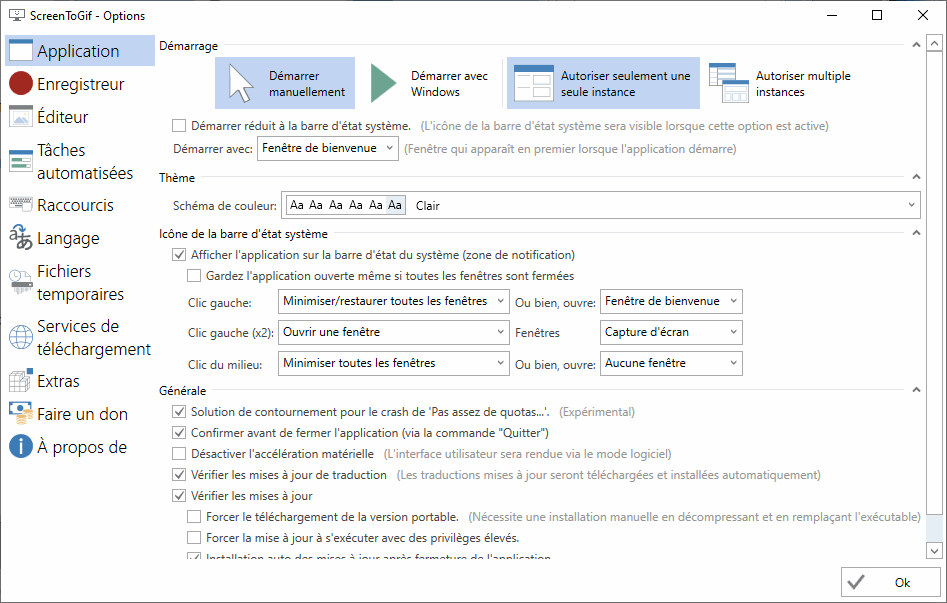Click the checkmark icon on Ok button

pyautogui.click(x=856, y=582)
